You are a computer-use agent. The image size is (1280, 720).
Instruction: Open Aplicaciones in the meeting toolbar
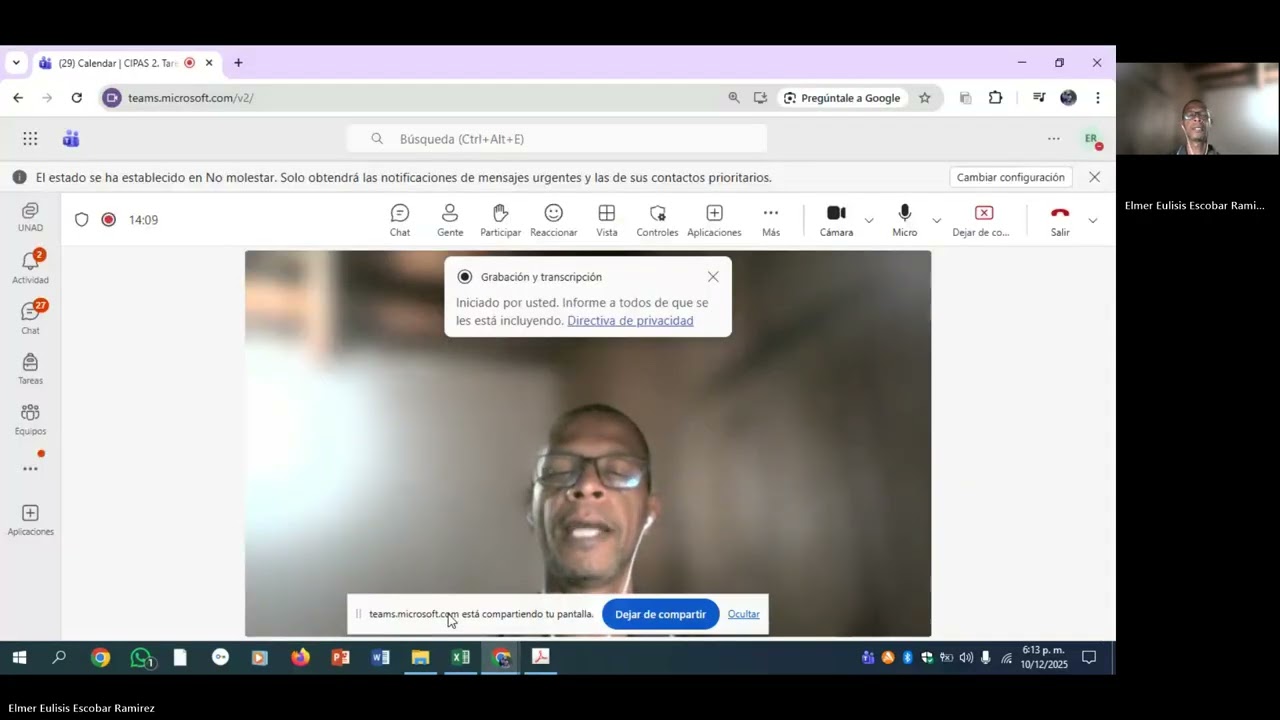click(x=714, y=220)
